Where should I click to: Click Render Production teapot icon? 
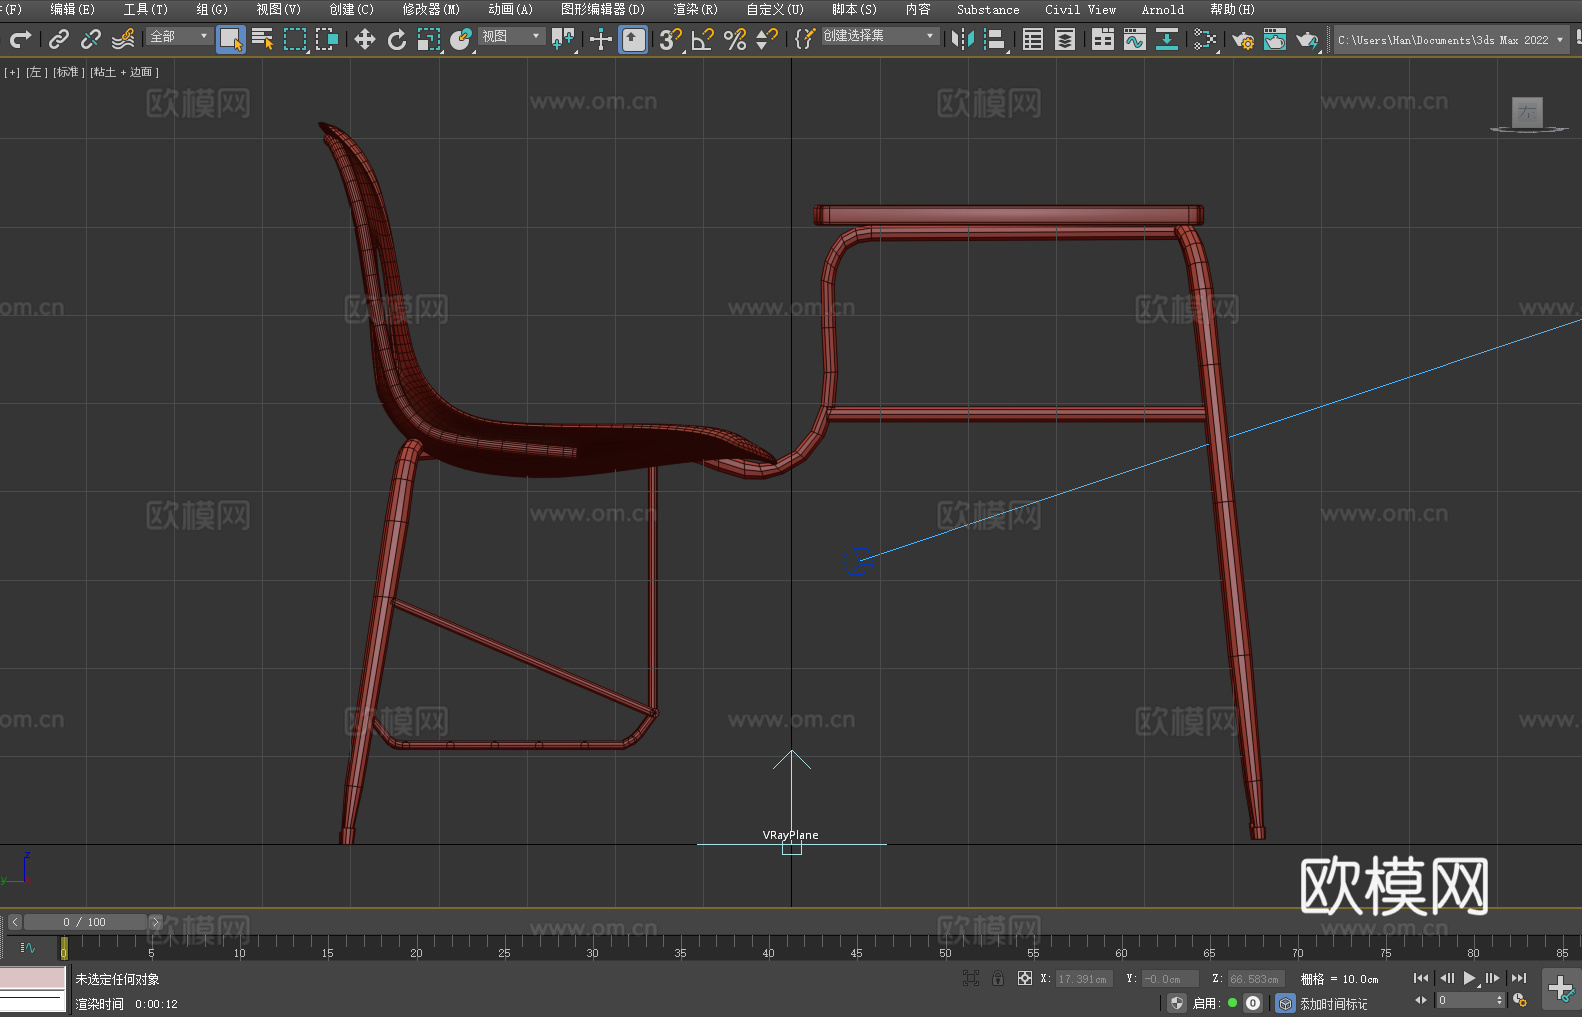click(x=1307, y=39)
